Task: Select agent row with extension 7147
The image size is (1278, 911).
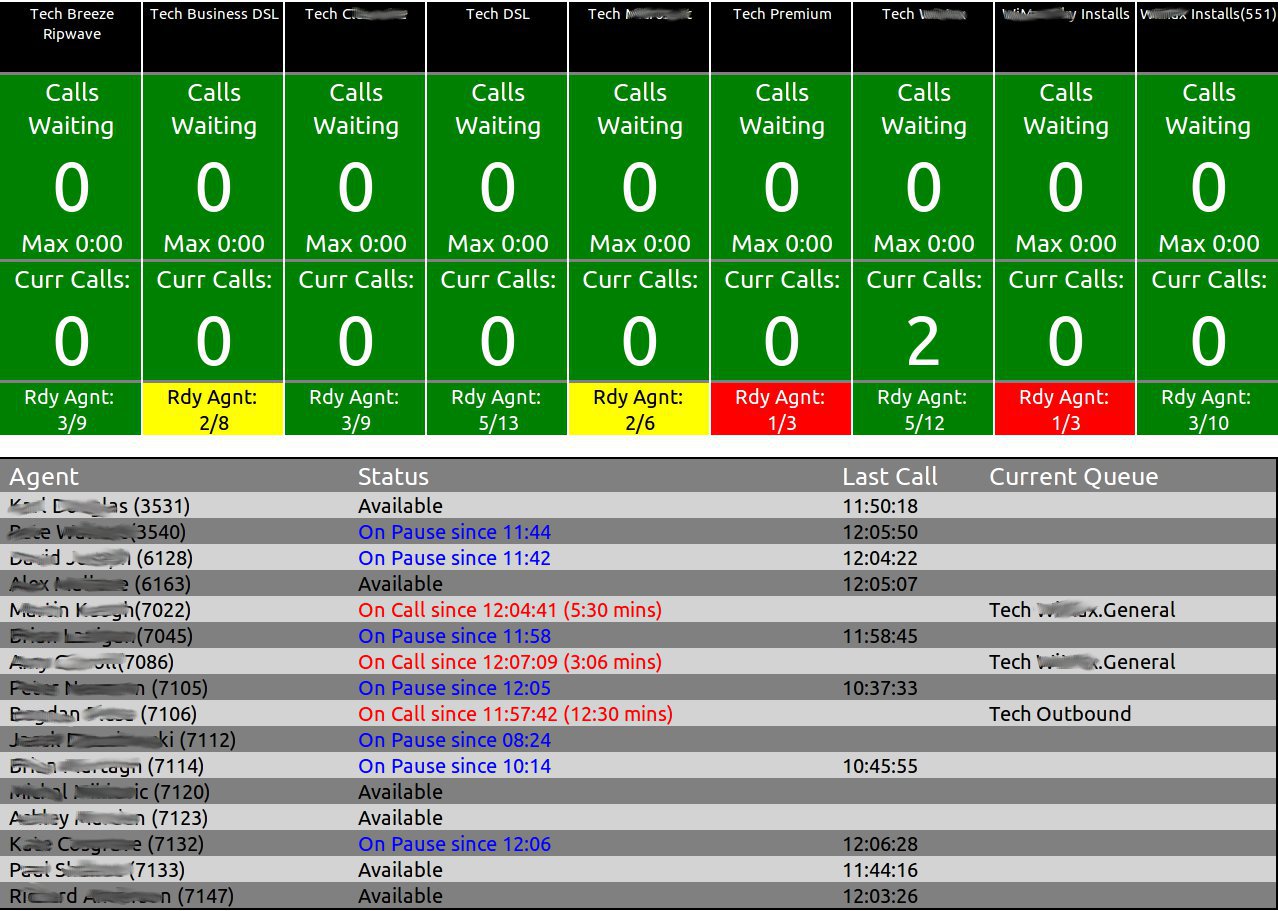Action: (640, 896)
